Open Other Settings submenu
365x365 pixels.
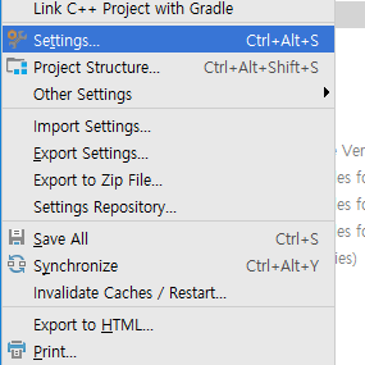point(168,94)
